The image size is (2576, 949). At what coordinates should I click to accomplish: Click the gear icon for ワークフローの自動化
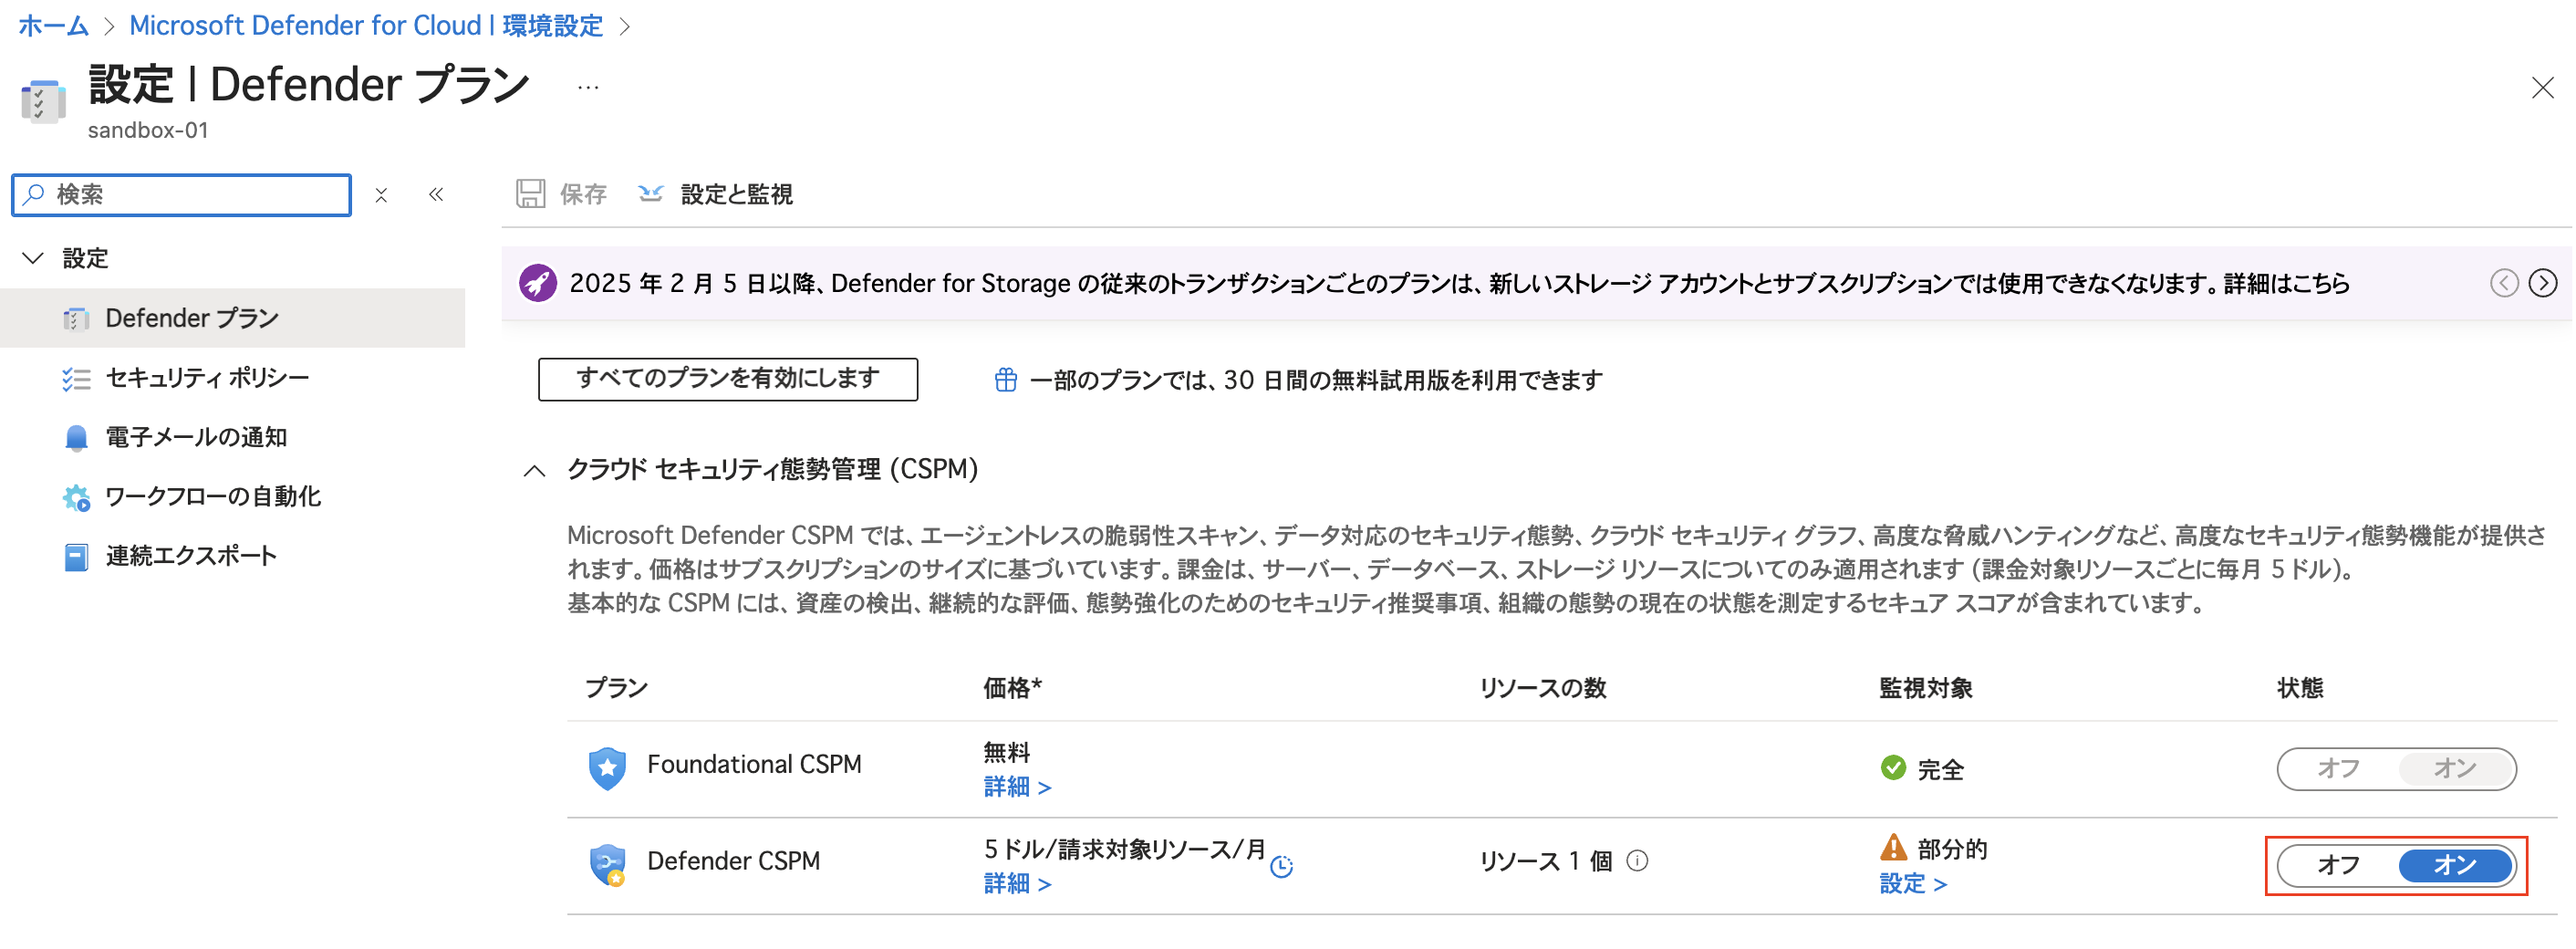pos(76,497)
